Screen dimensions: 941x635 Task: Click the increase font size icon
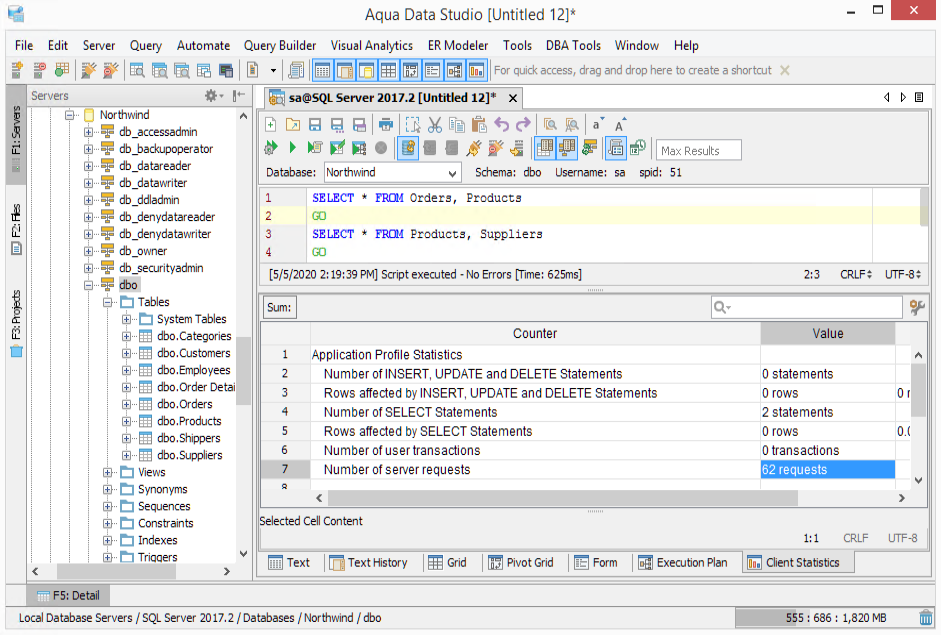[x=620, y=125]
